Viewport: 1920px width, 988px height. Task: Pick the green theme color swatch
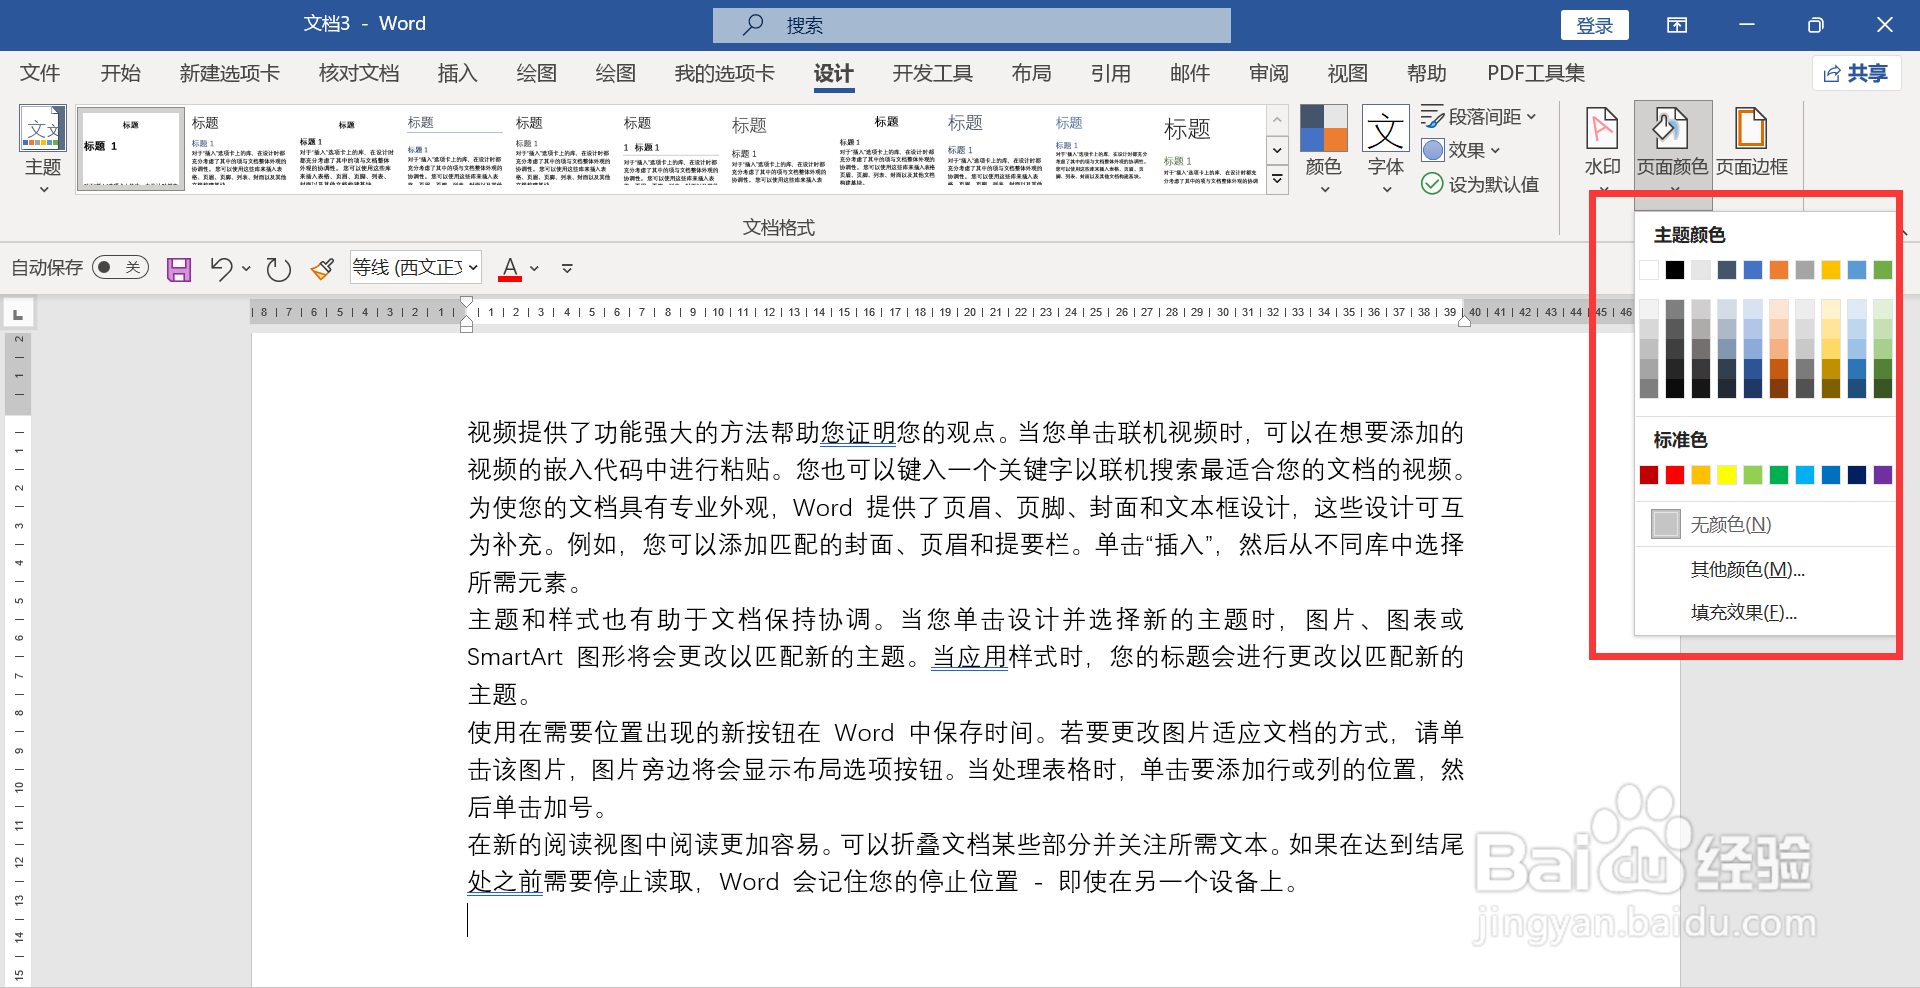point(1883,270)
